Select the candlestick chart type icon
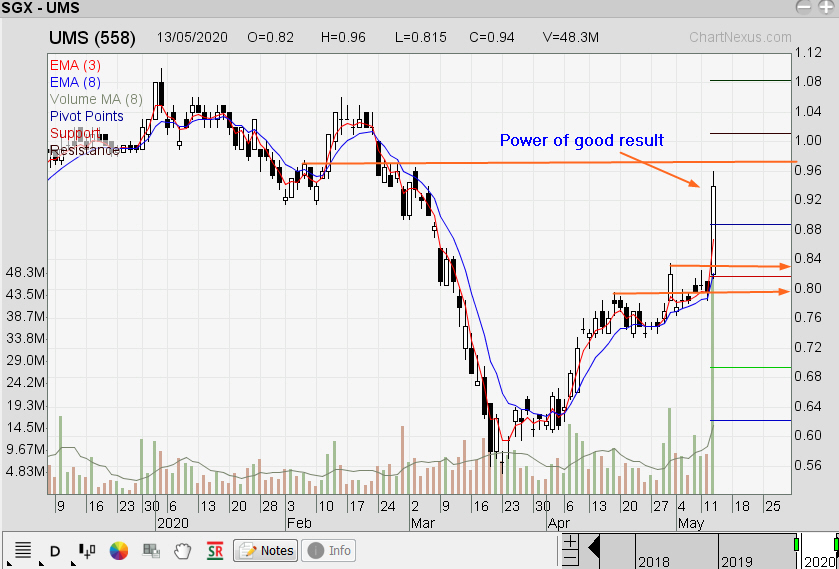Viewport: 839px width, 569px height. [87, 550]
